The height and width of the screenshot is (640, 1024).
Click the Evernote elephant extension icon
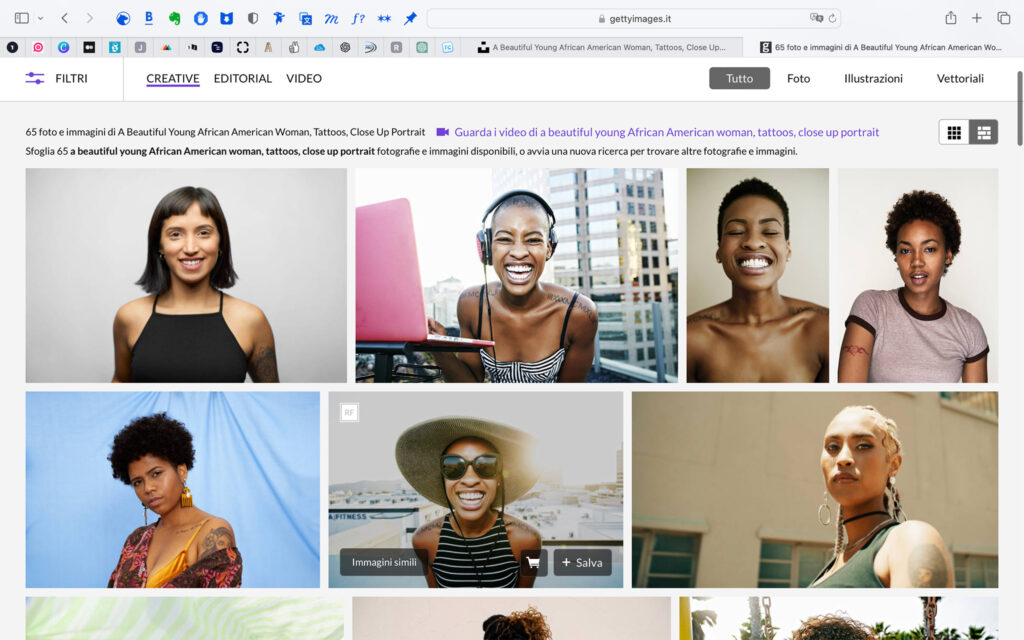point(174,18)
